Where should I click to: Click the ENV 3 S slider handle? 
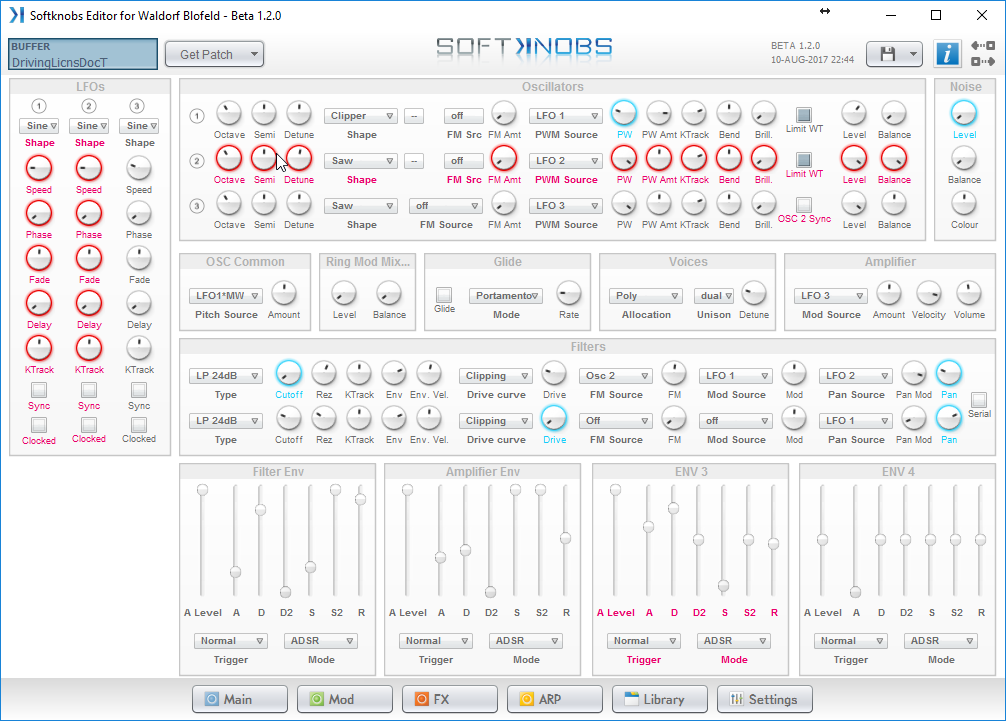pyautogui.click(x=723, y=586)
